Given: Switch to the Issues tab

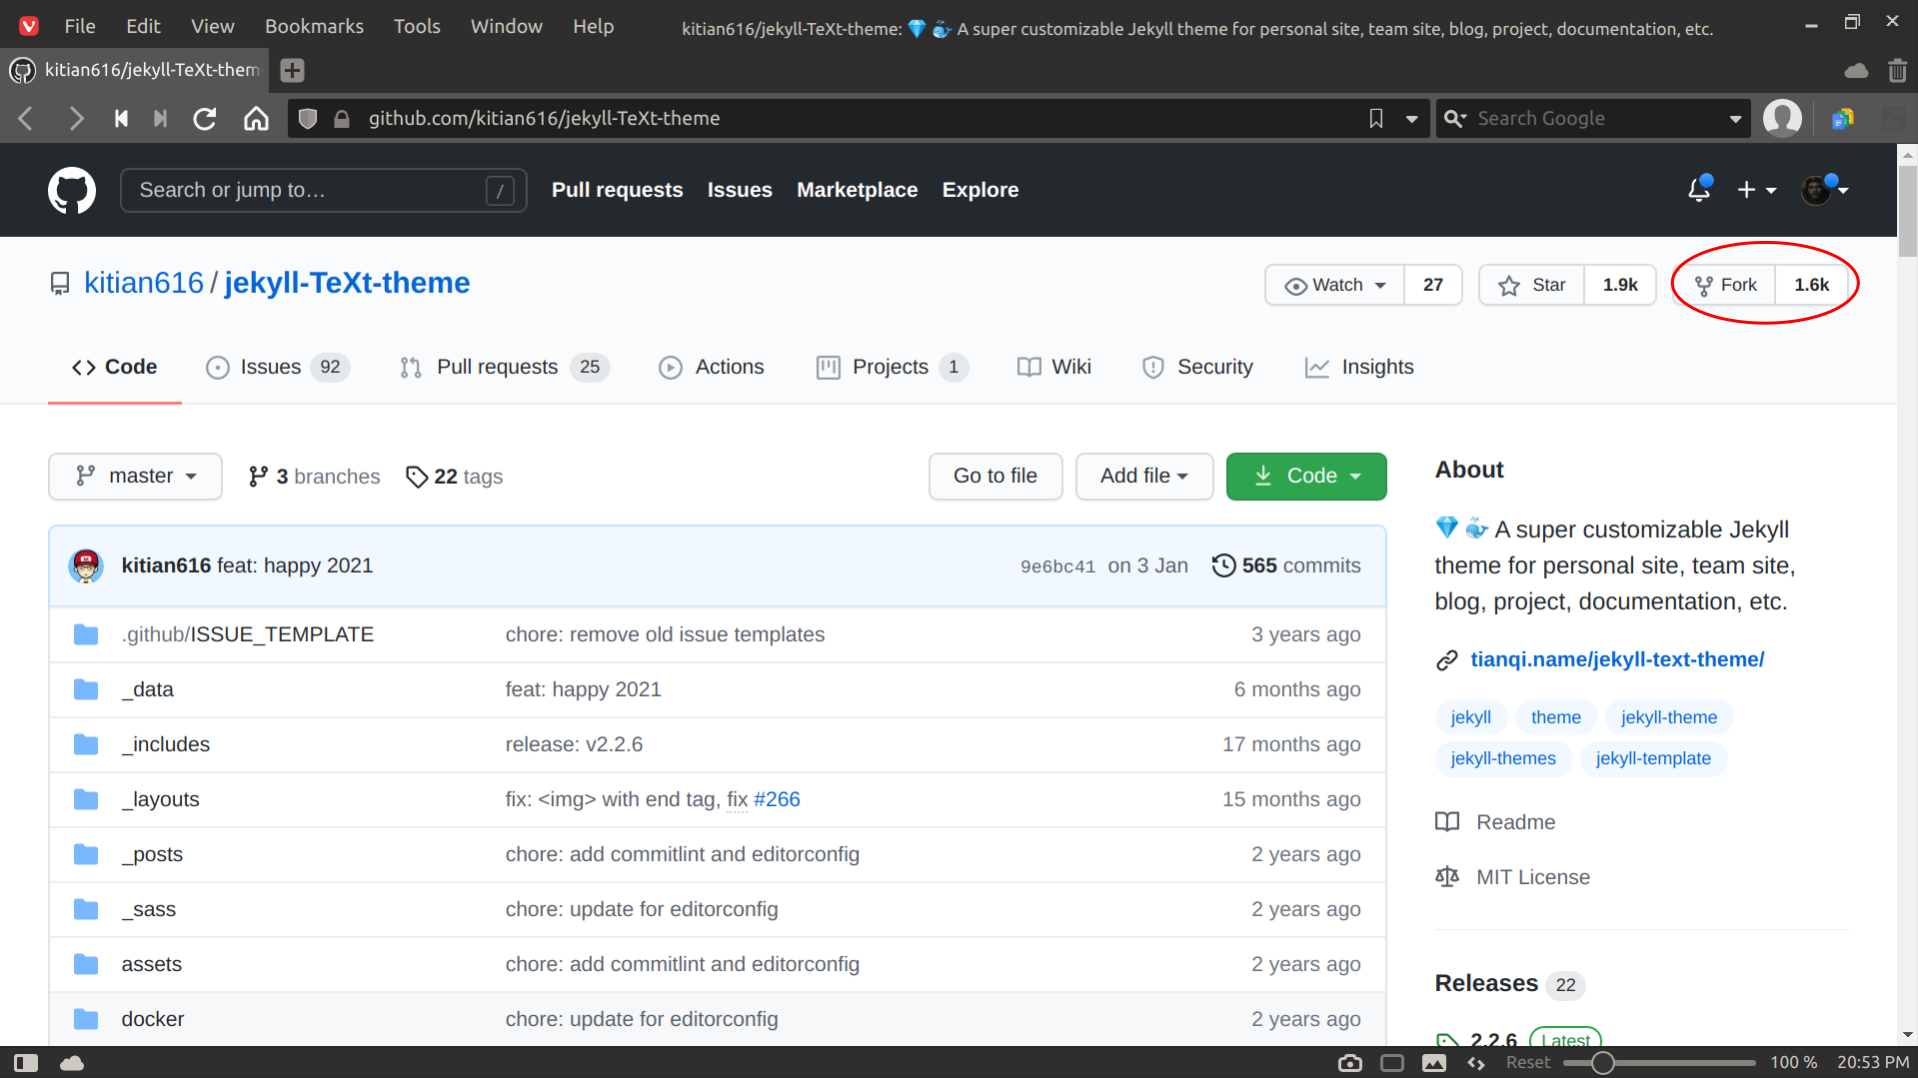Looking at the screenshot, I should (x=277, y=367).
